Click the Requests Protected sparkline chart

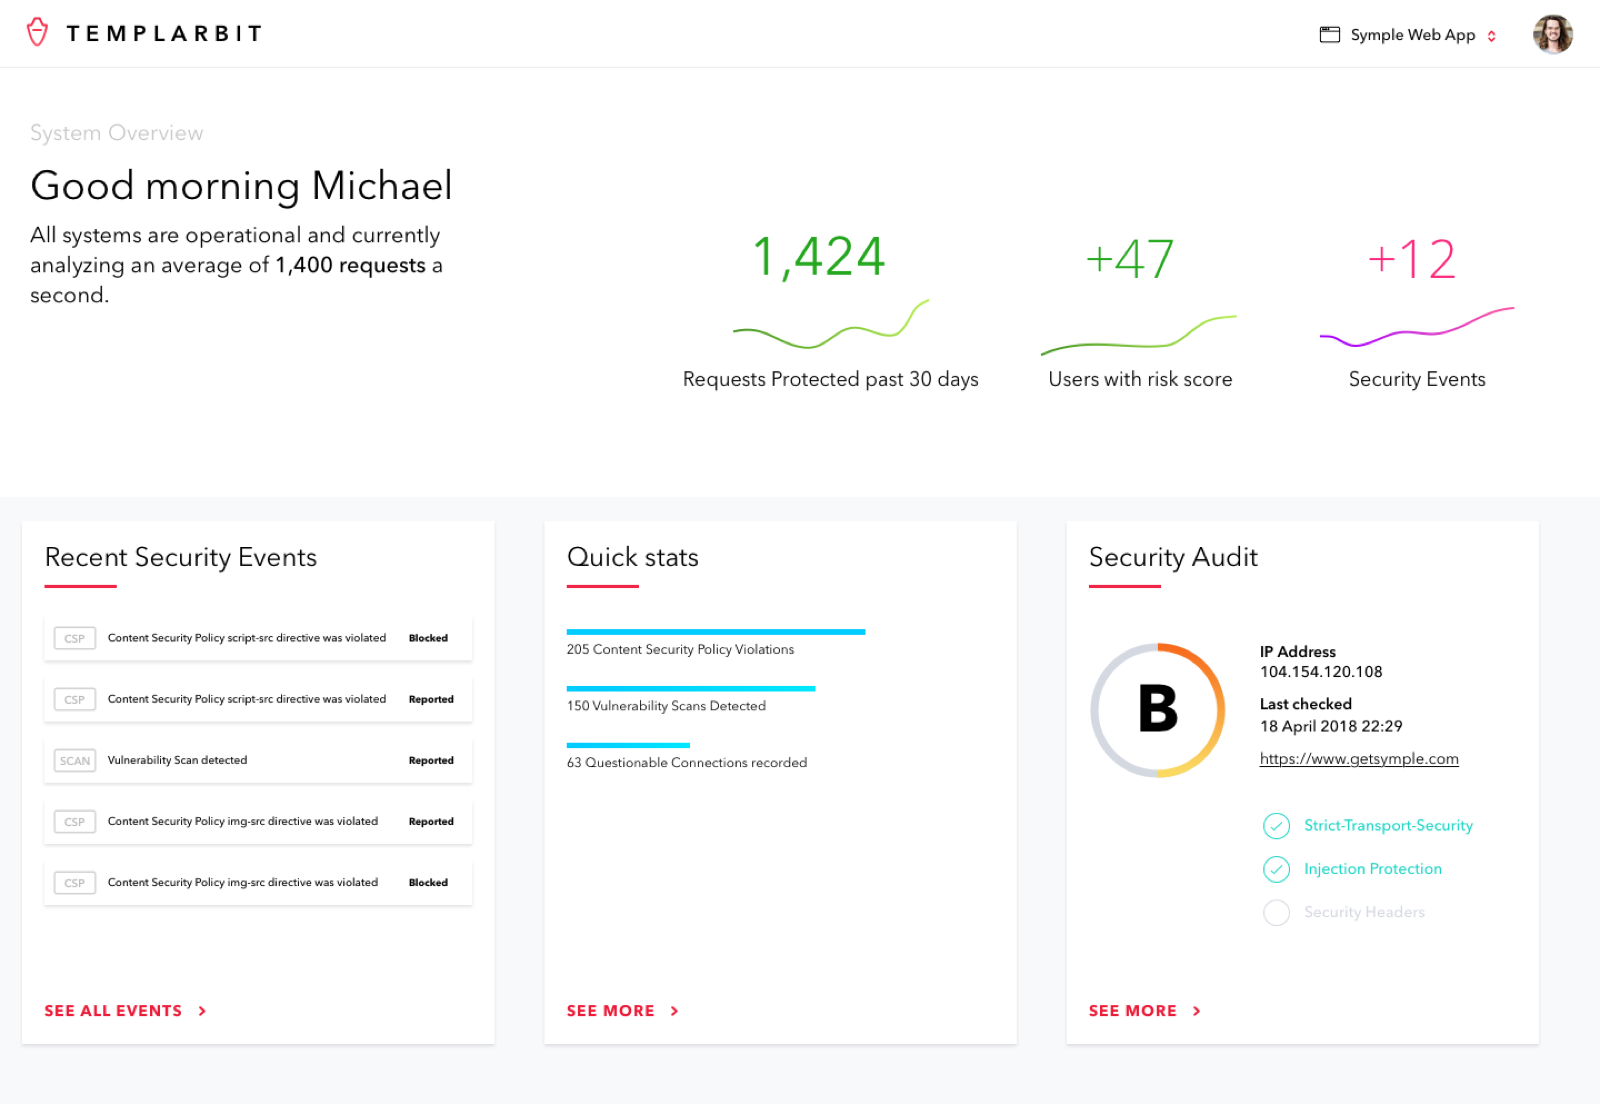pos(831,324)
